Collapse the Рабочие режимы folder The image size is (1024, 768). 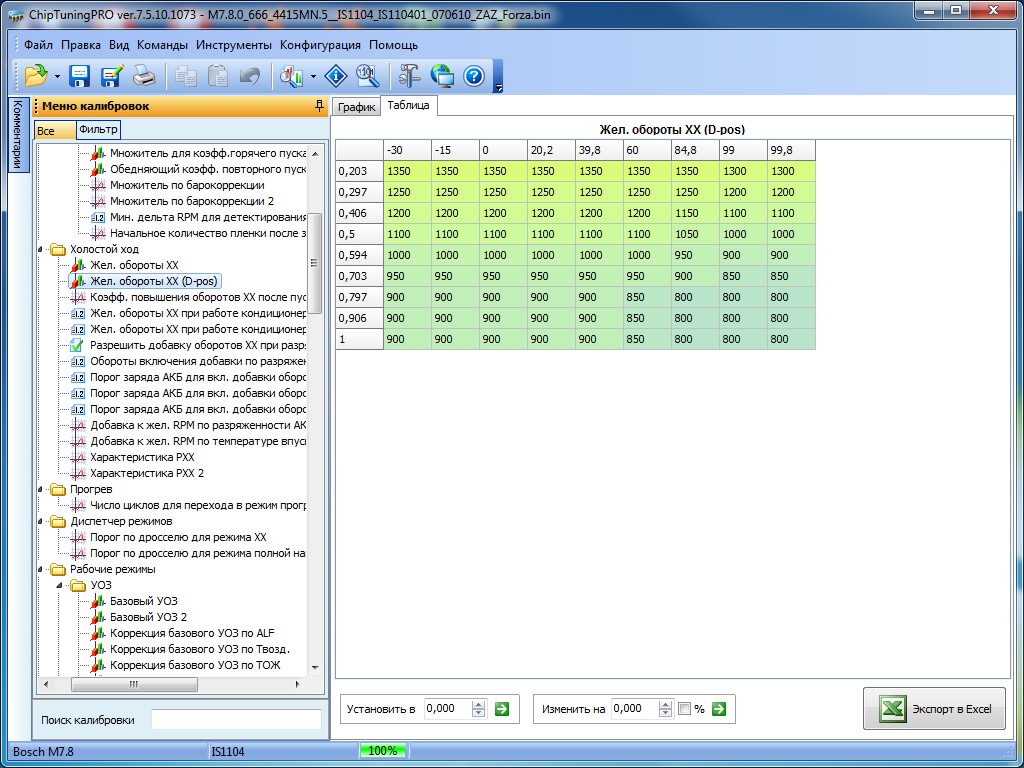click(41, 569)
